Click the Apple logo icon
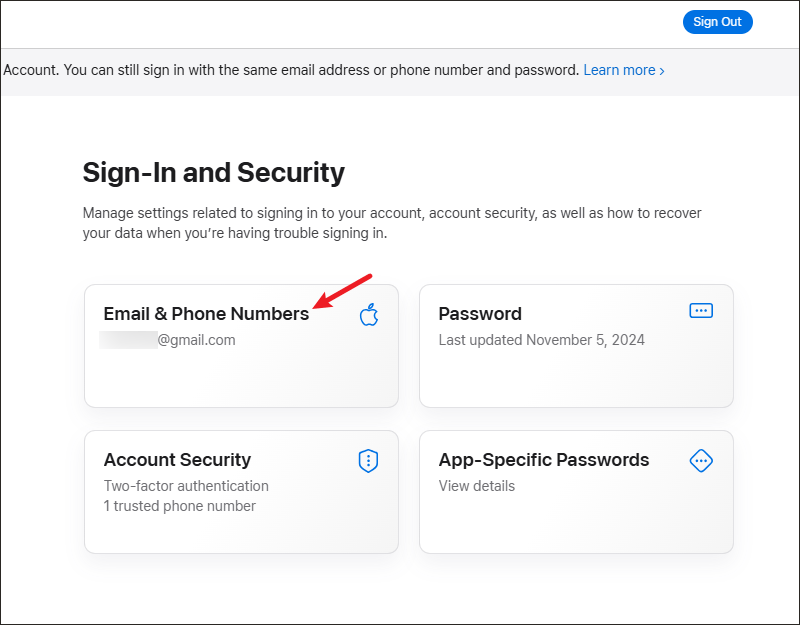800x625 pixels. (x=368, y=314)
